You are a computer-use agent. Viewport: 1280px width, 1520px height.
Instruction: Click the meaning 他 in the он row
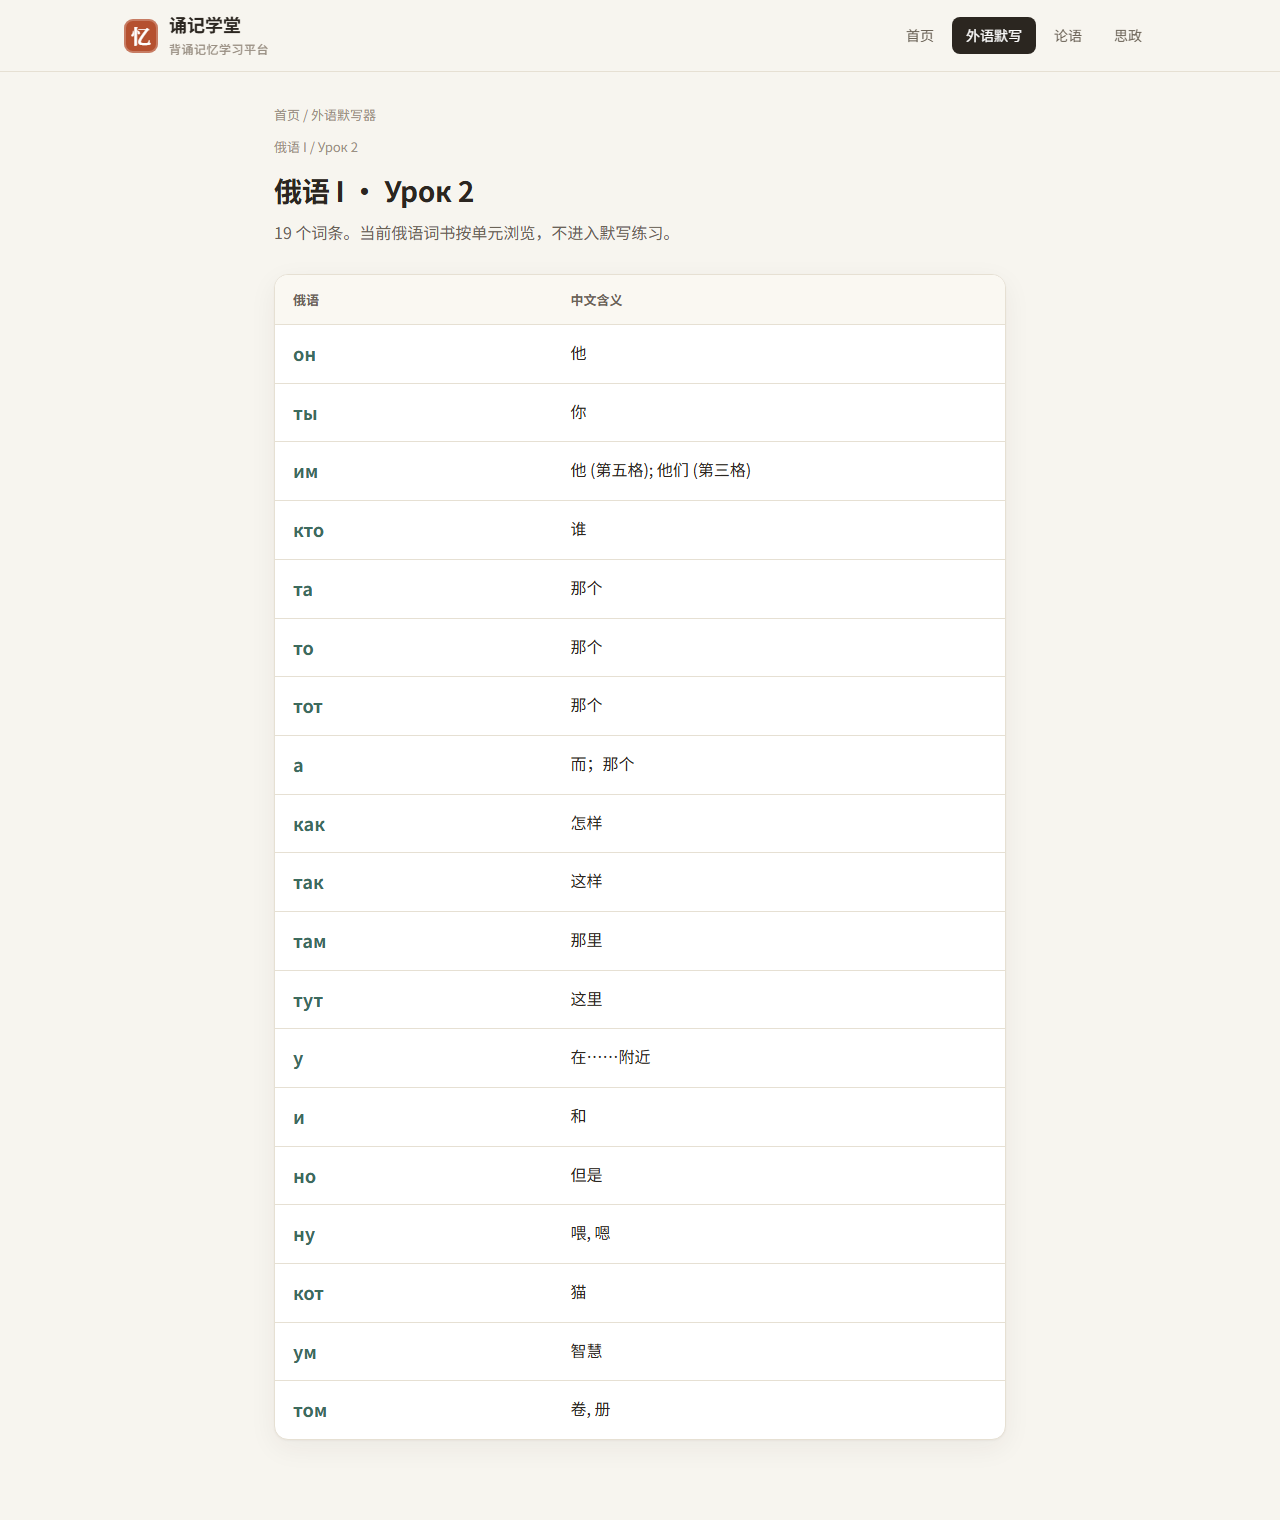point(578,354)
